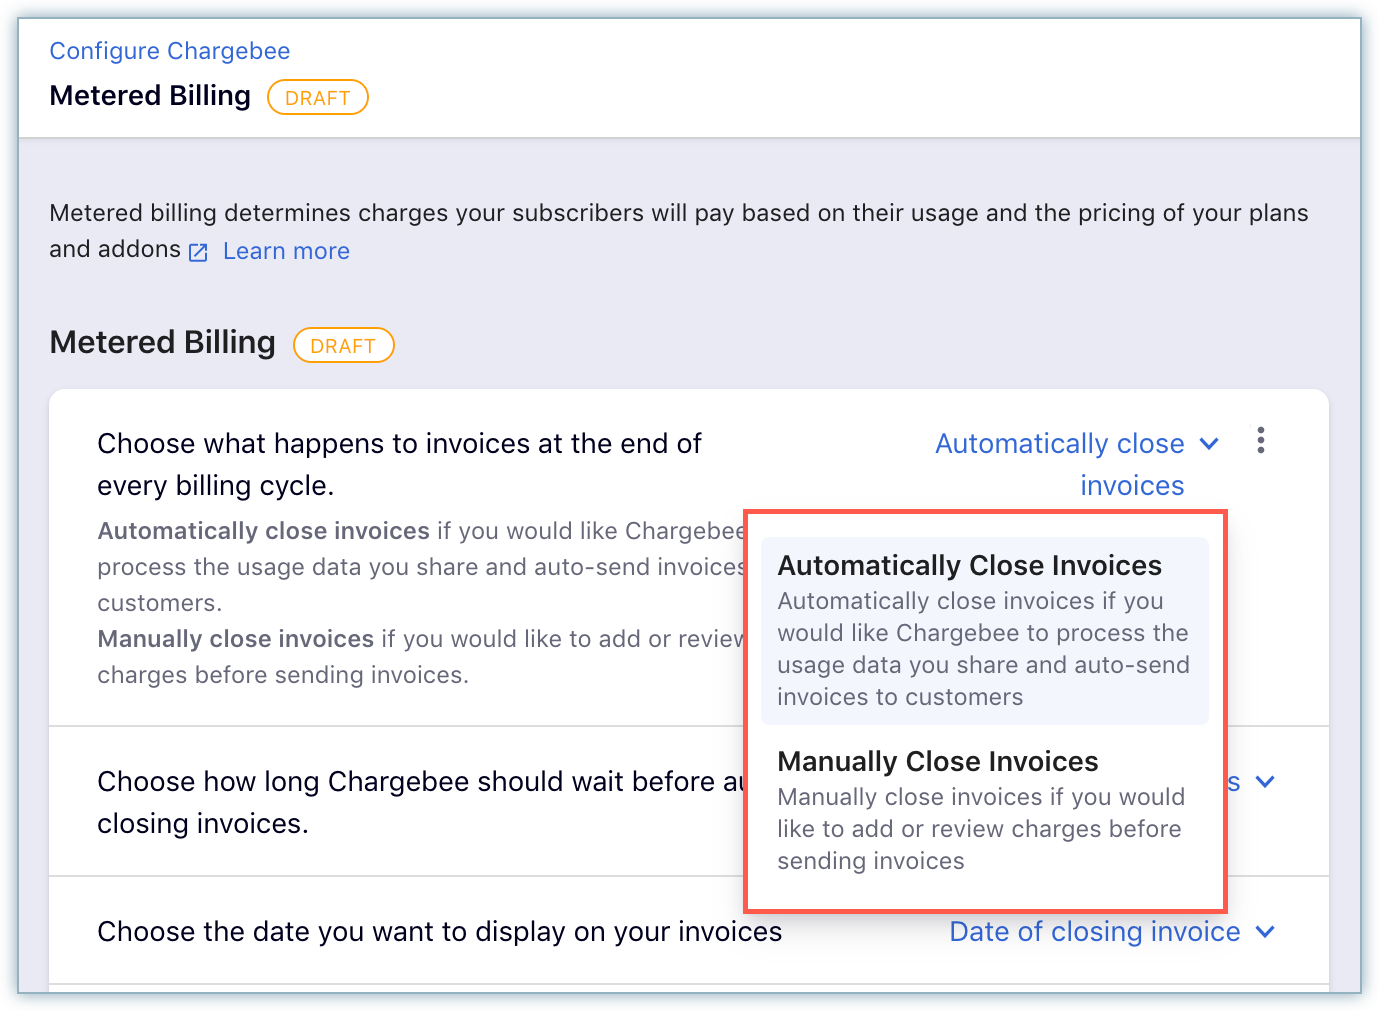The width and height of the screenshot is (1379, 1011).
Task: Open the Learn more link
Action: pyautogui.click(x=286, y=251)
